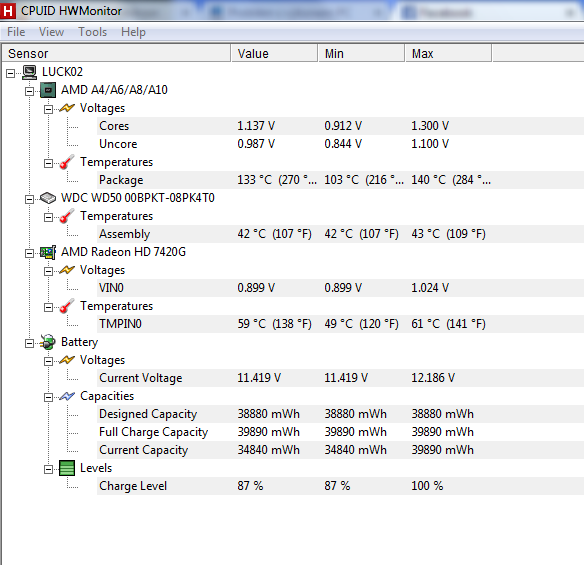Screen dimensions: 584x565
Task: Click the LUCK02 computer icon
Action: tap(29, 72)
